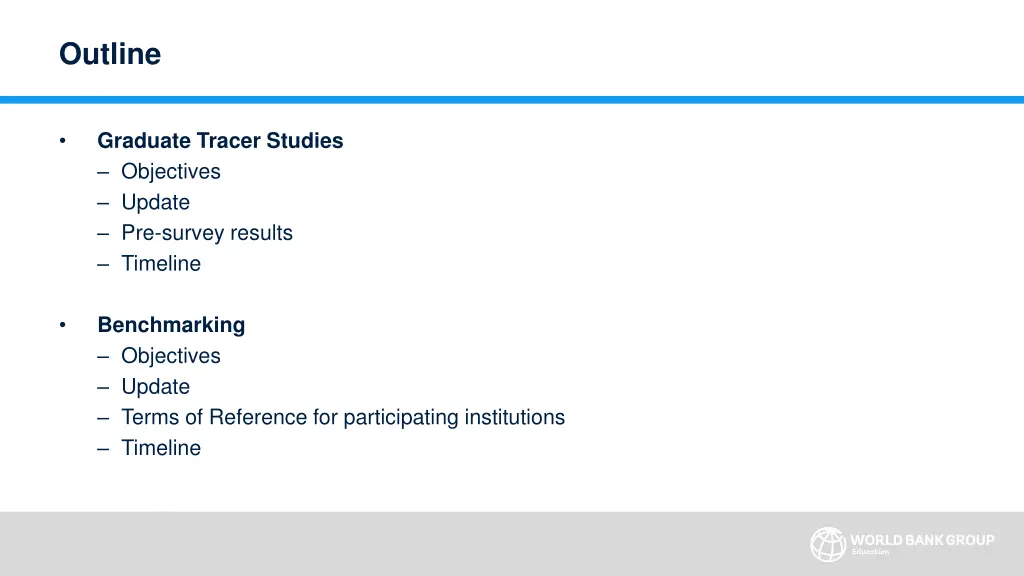Select the Benchmarking heading text
This screenshot has width=1024, height=576.
(x=171, y=325)
